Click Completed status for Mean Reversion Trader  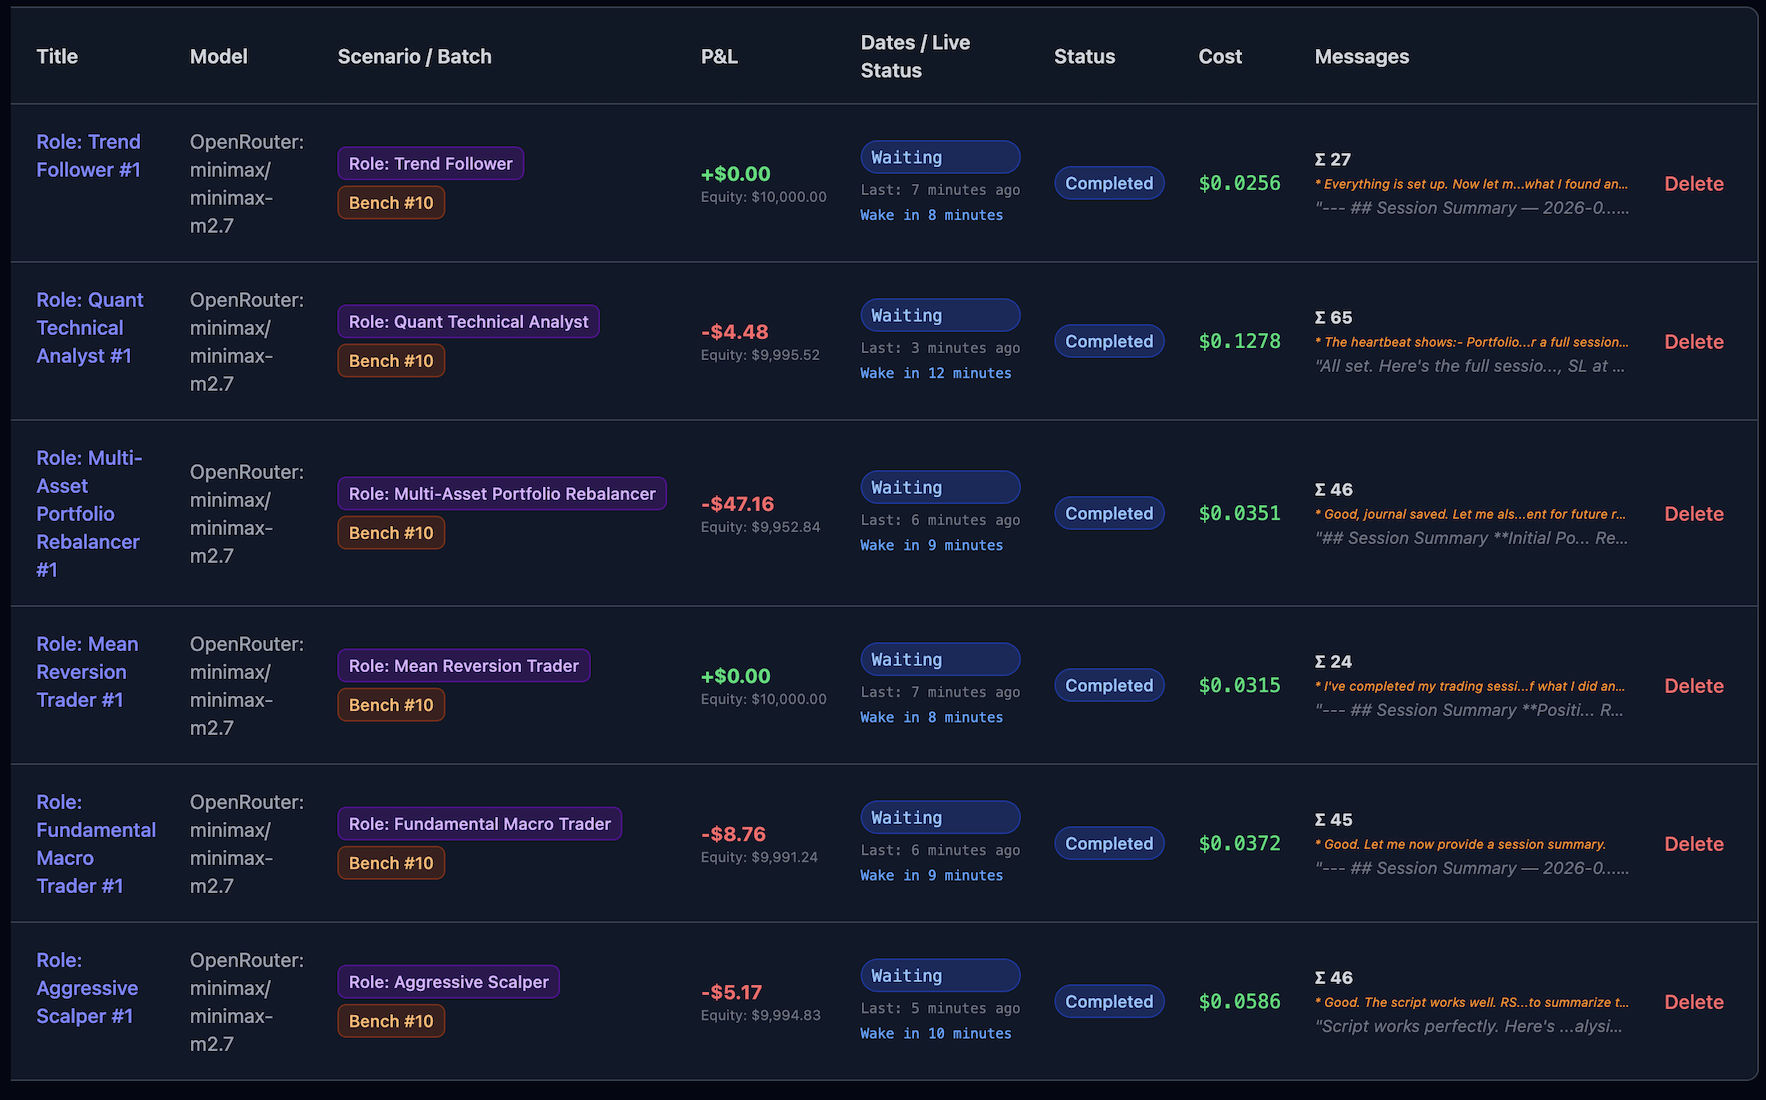point(1109,685)
